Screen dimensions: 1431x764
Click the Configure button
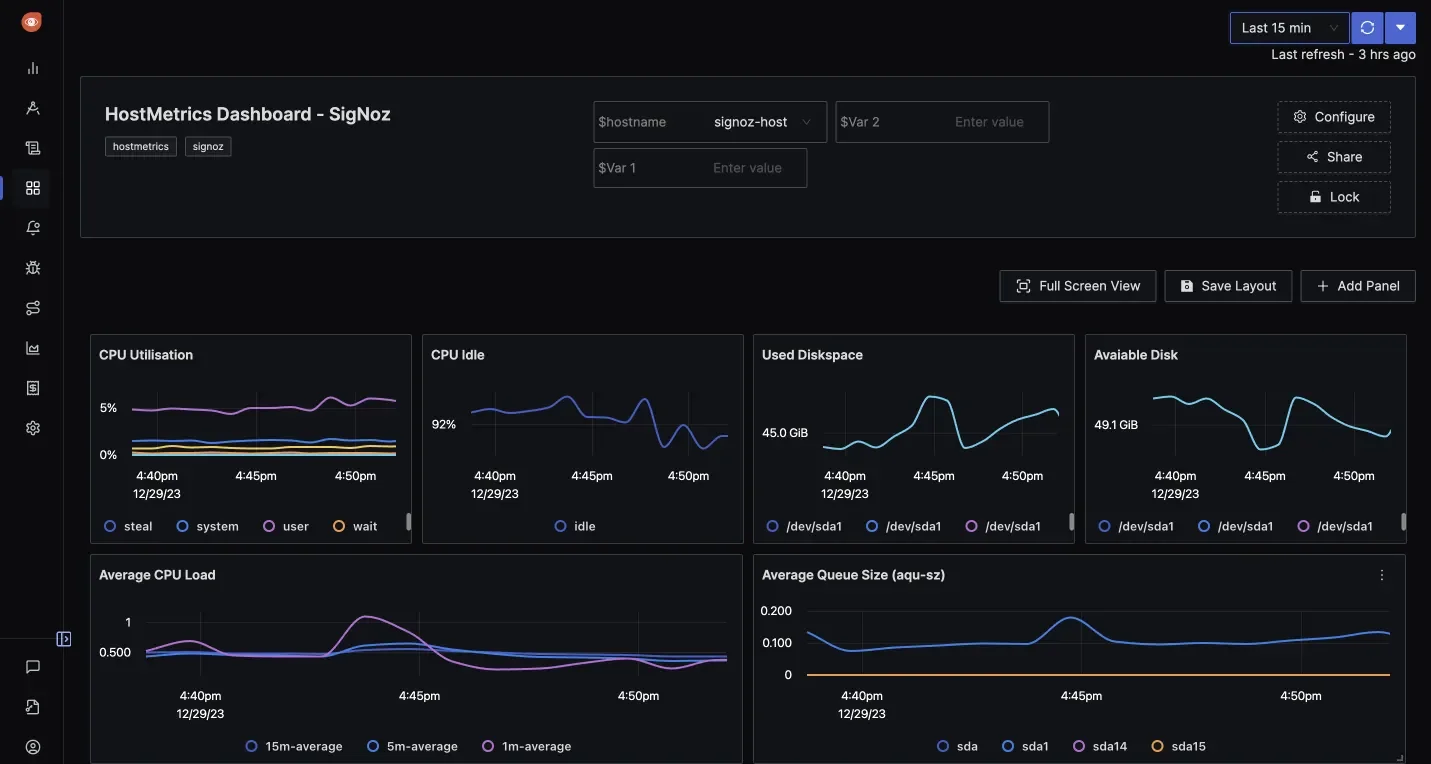click(x=1333, y=117)
